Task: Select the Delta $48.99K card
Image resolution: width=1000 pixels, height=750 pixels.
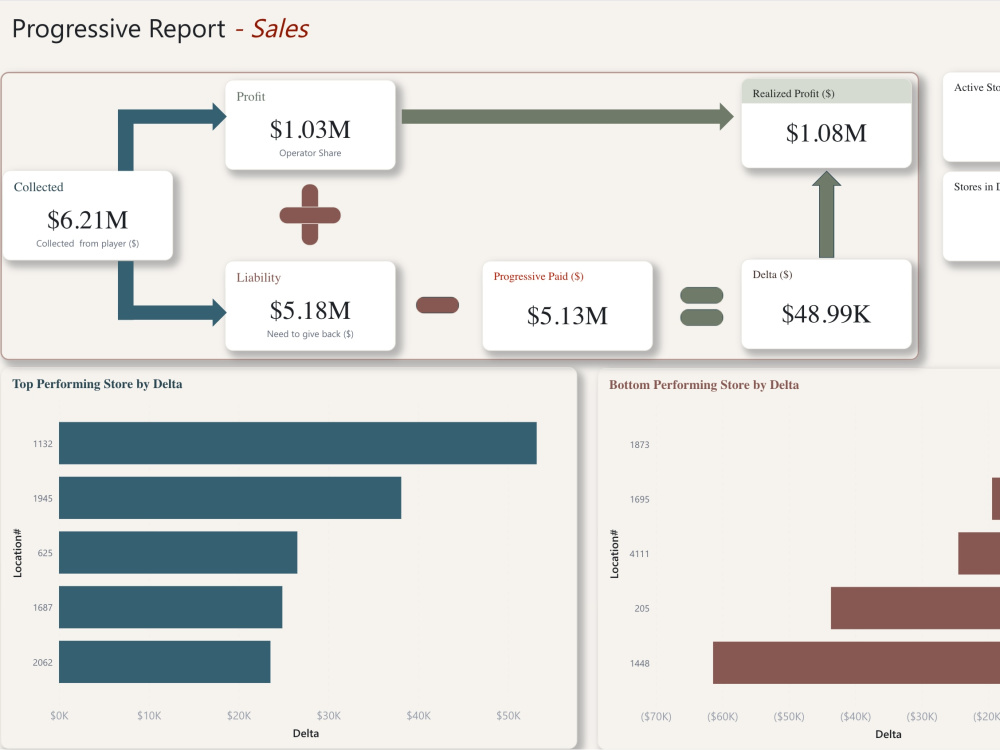Action: [827, 304]
